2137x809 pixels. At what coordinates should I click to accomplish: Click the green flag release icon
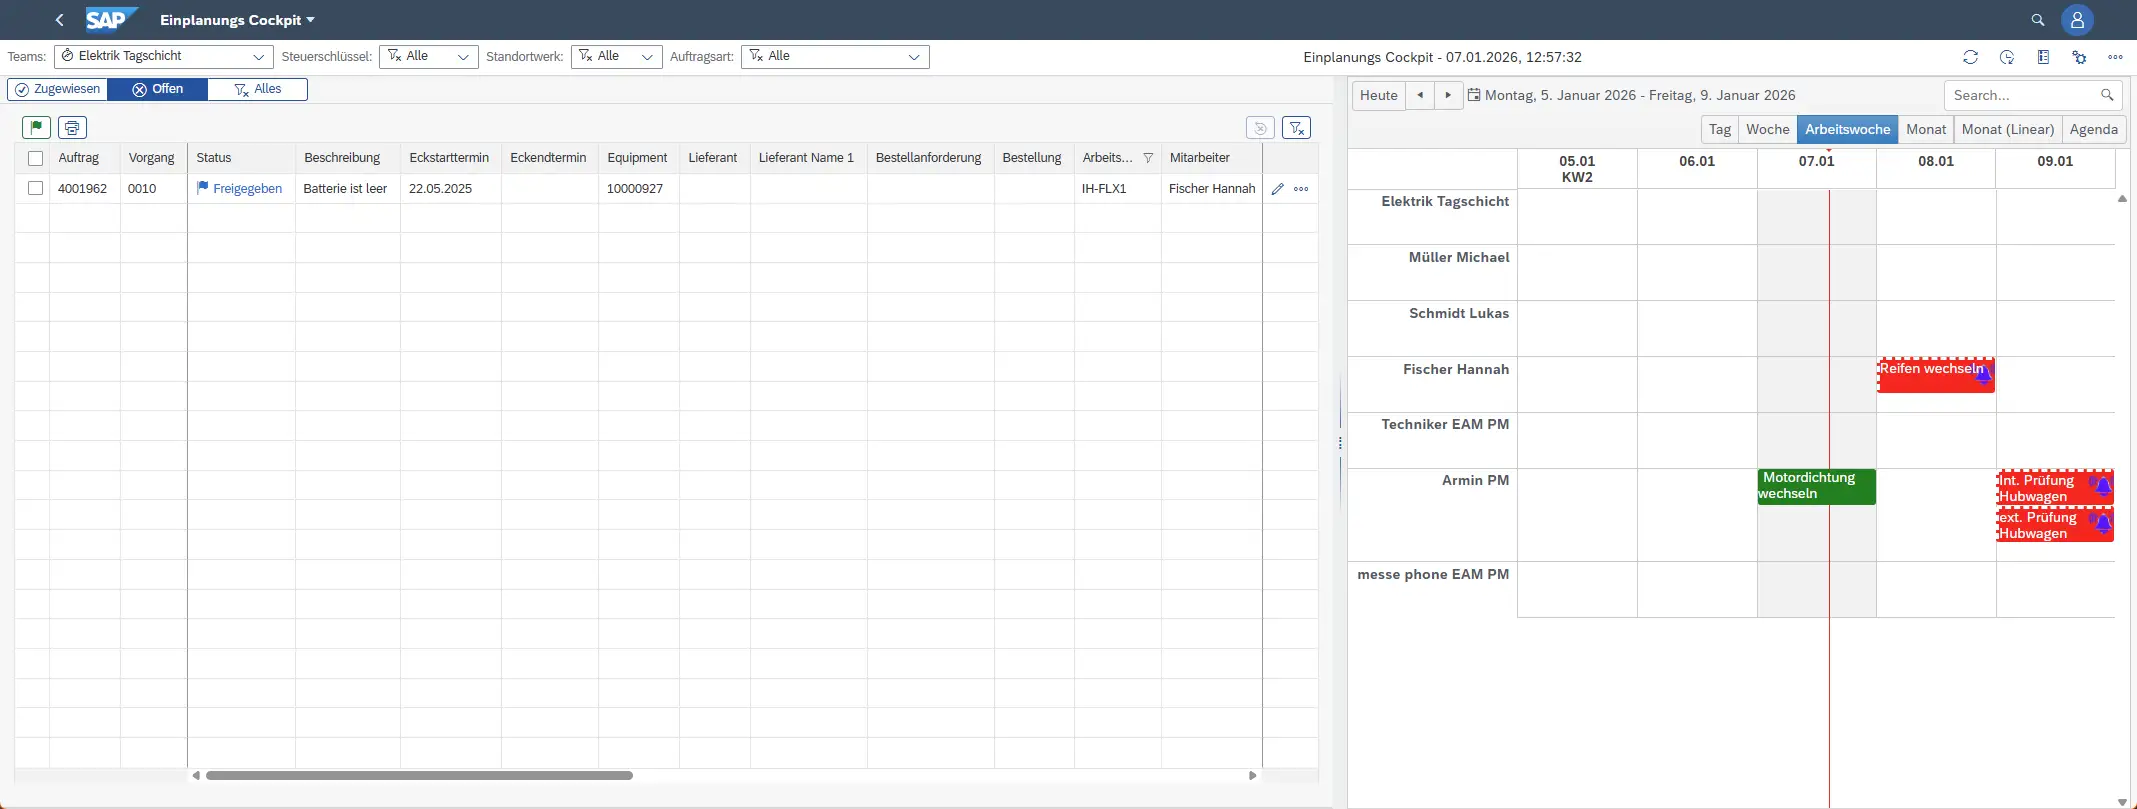coord(36,127)
